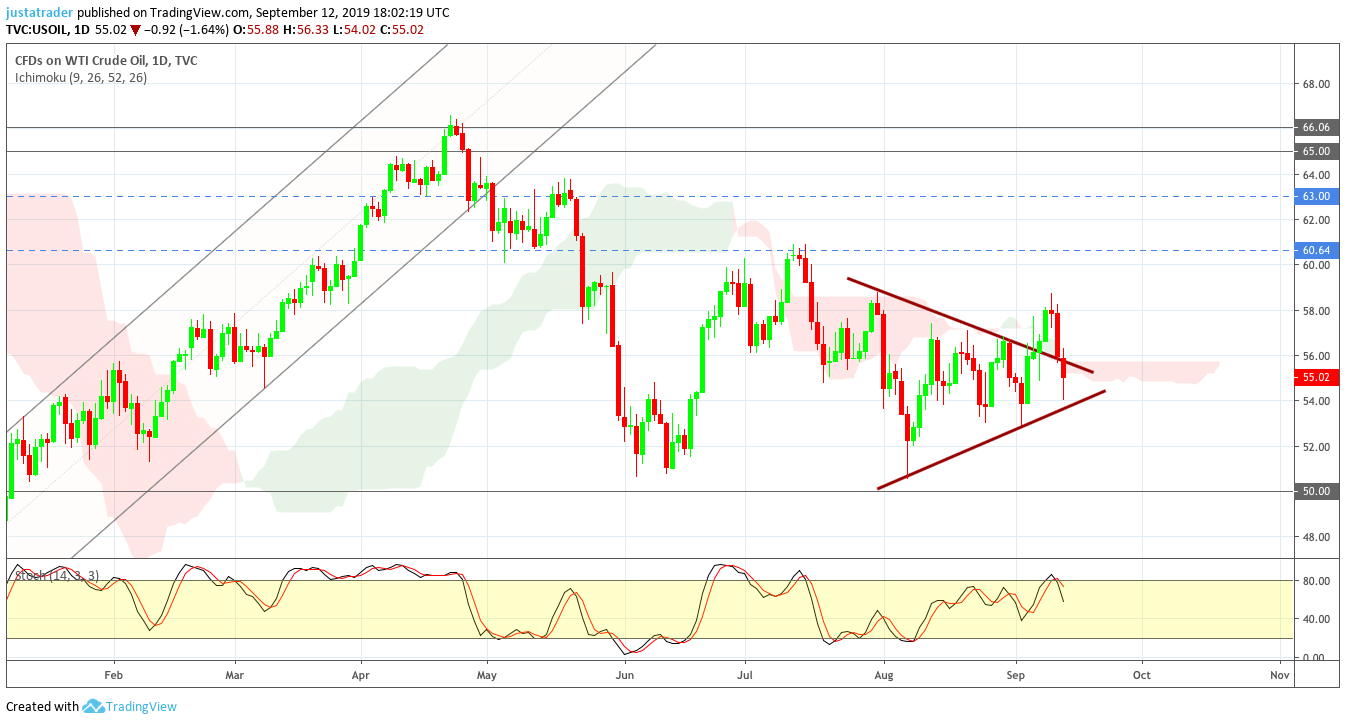Click 68.00 on the price axis
Image resolution: width=1346 pixels, height=724 pixels.
1316,84
